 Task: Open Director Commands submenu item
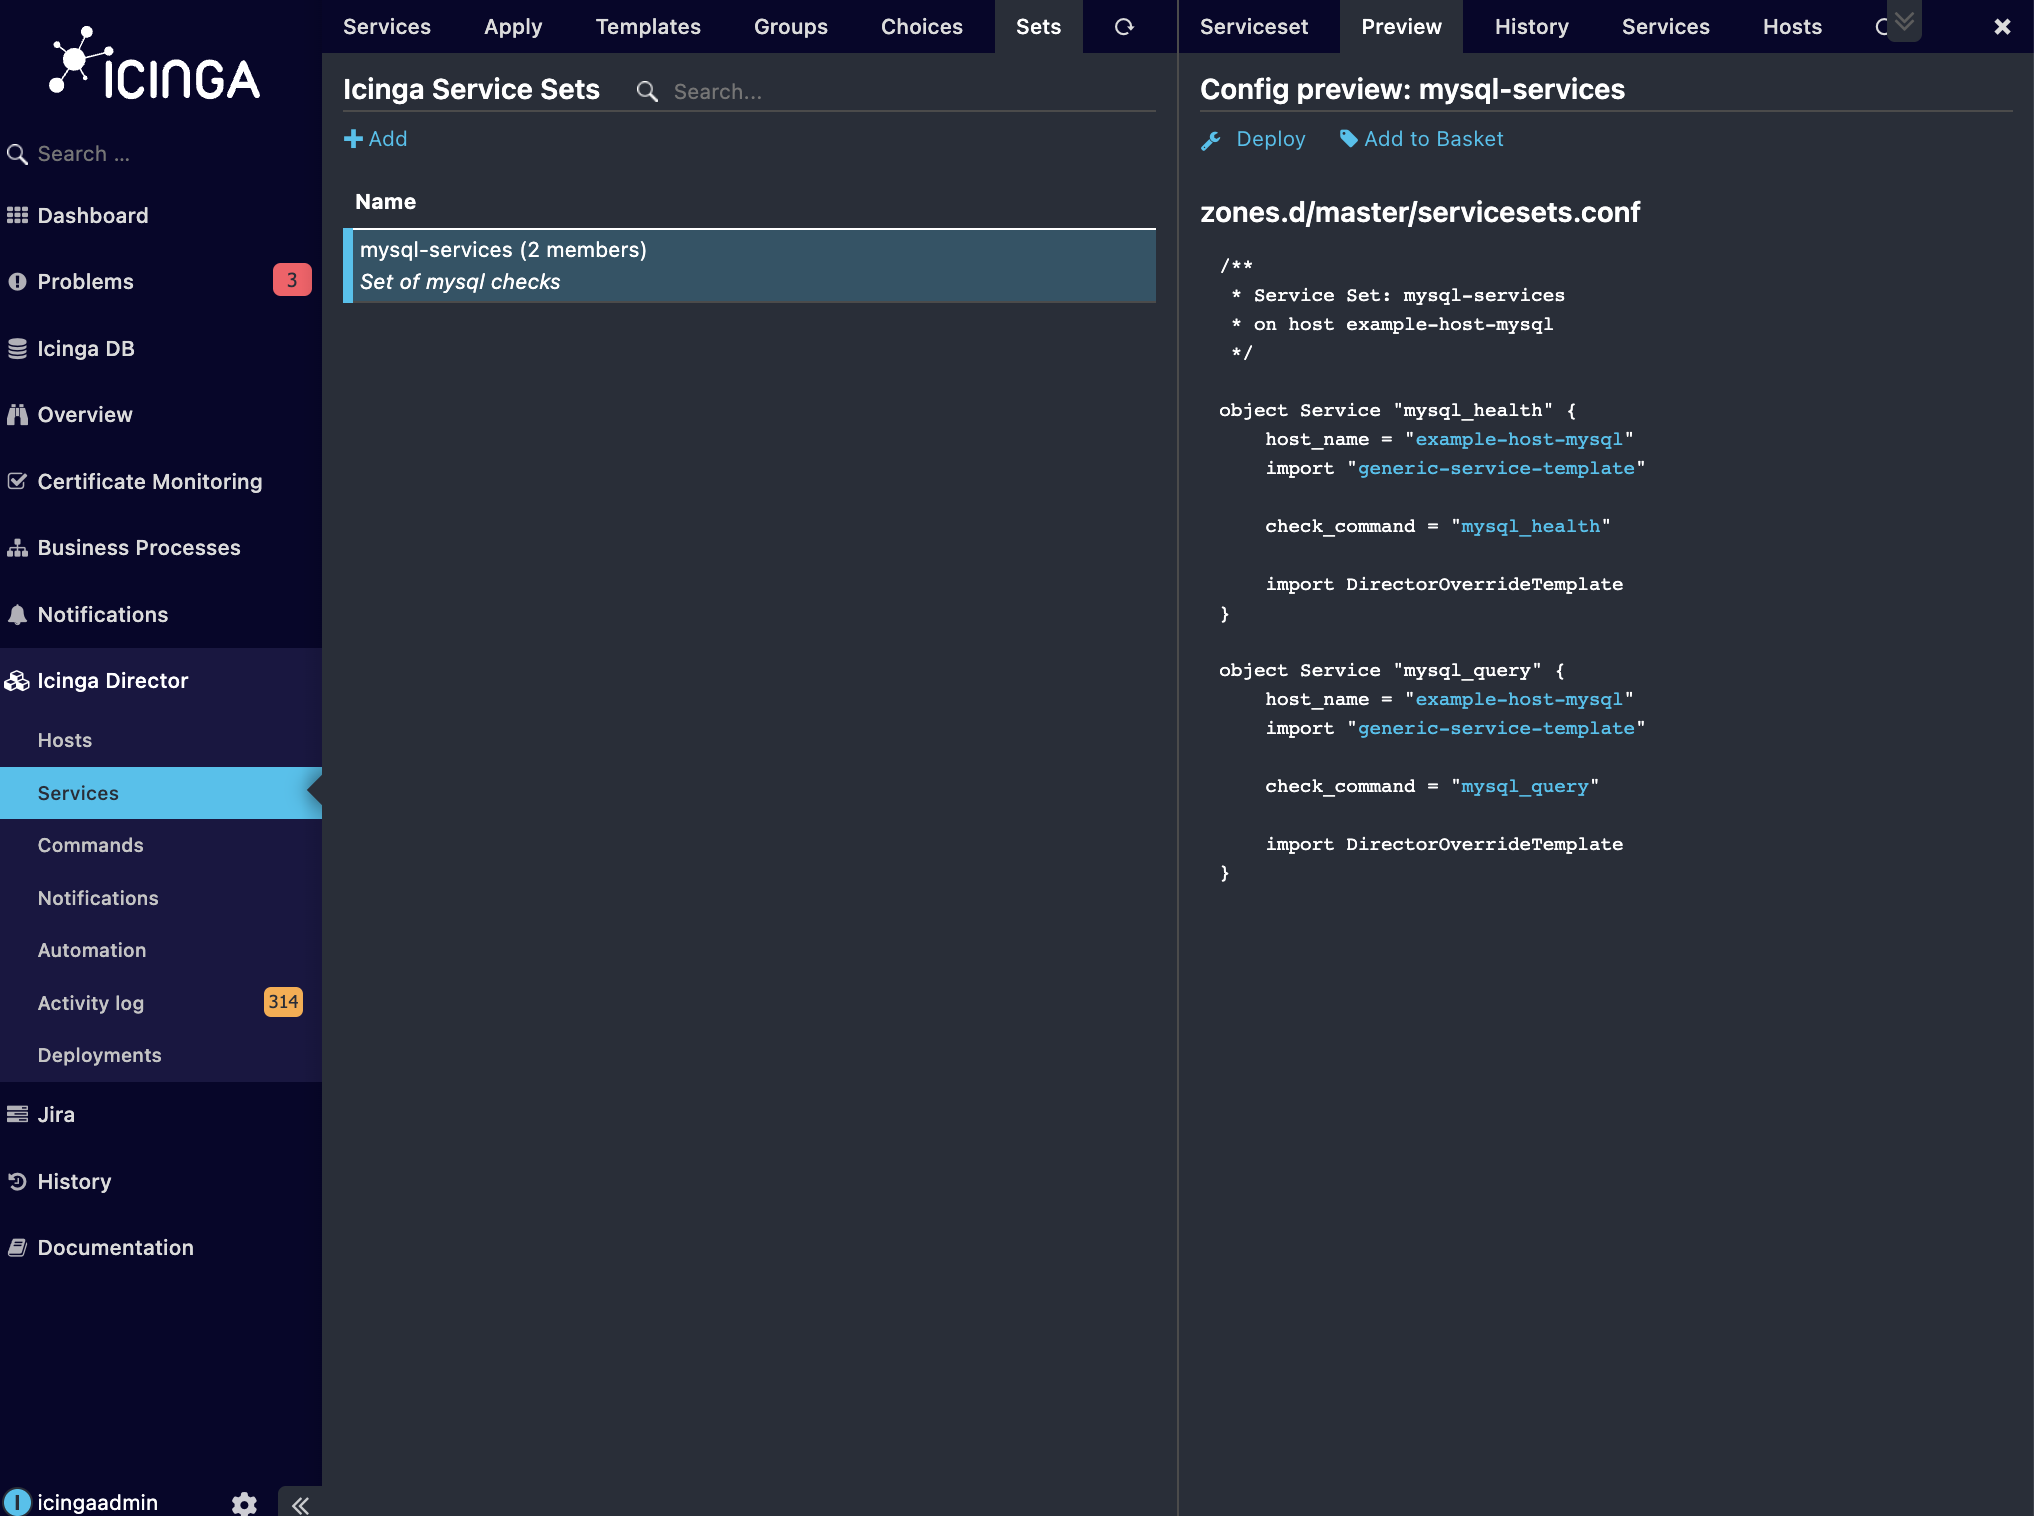pyautogui.click(x=161, y=845)
